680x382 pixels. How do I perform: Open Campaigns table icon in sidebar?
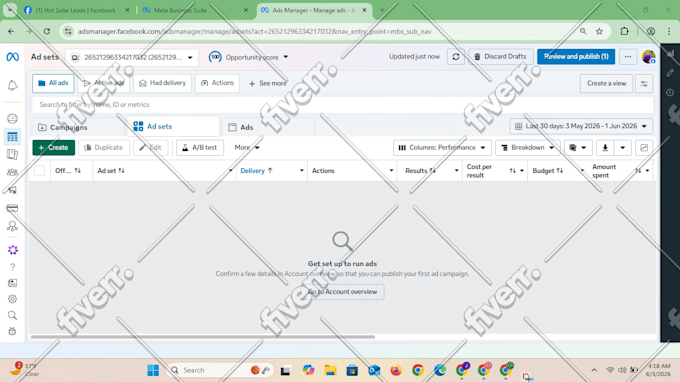pos(12,137)
